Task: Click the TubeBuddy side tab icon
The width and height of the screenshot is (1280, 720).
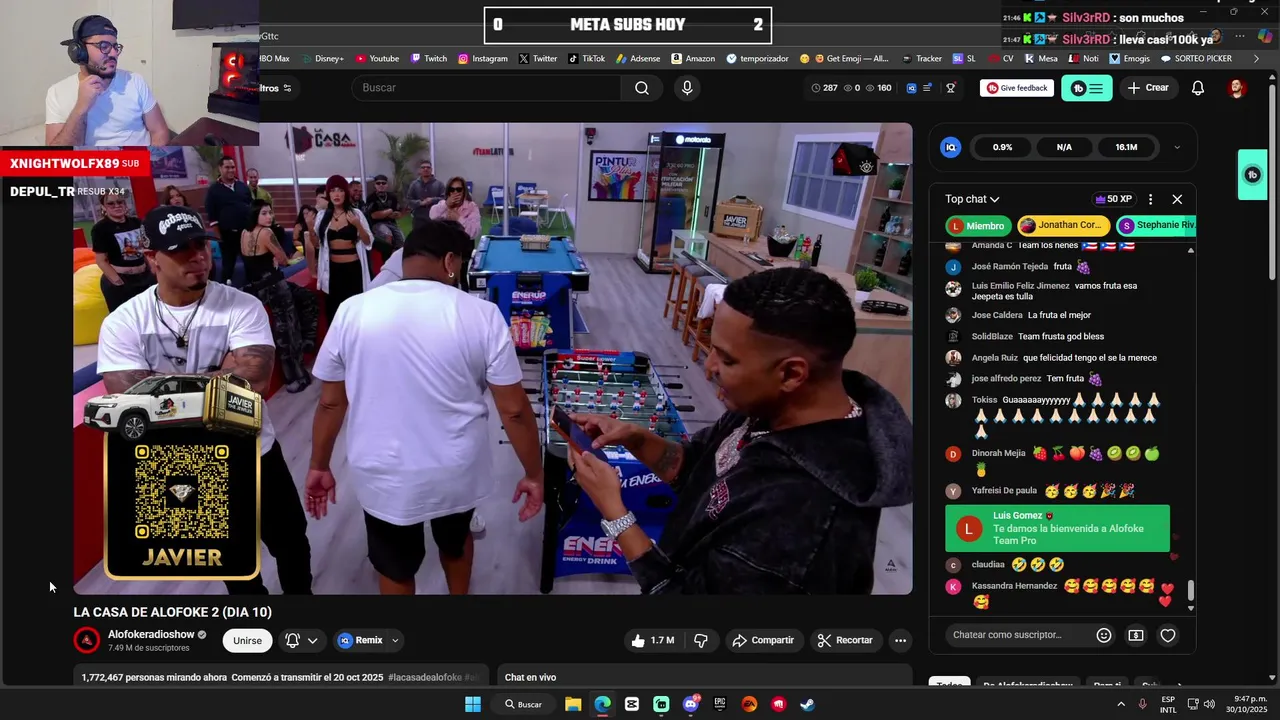Action: tap(1253, 175)
